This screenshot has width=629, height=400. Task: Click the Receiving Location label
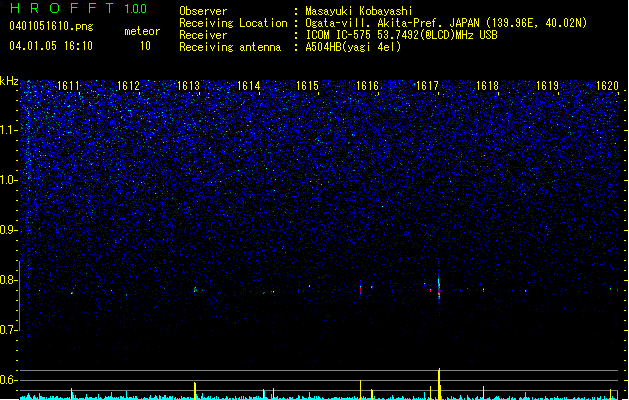coord(233,23)
